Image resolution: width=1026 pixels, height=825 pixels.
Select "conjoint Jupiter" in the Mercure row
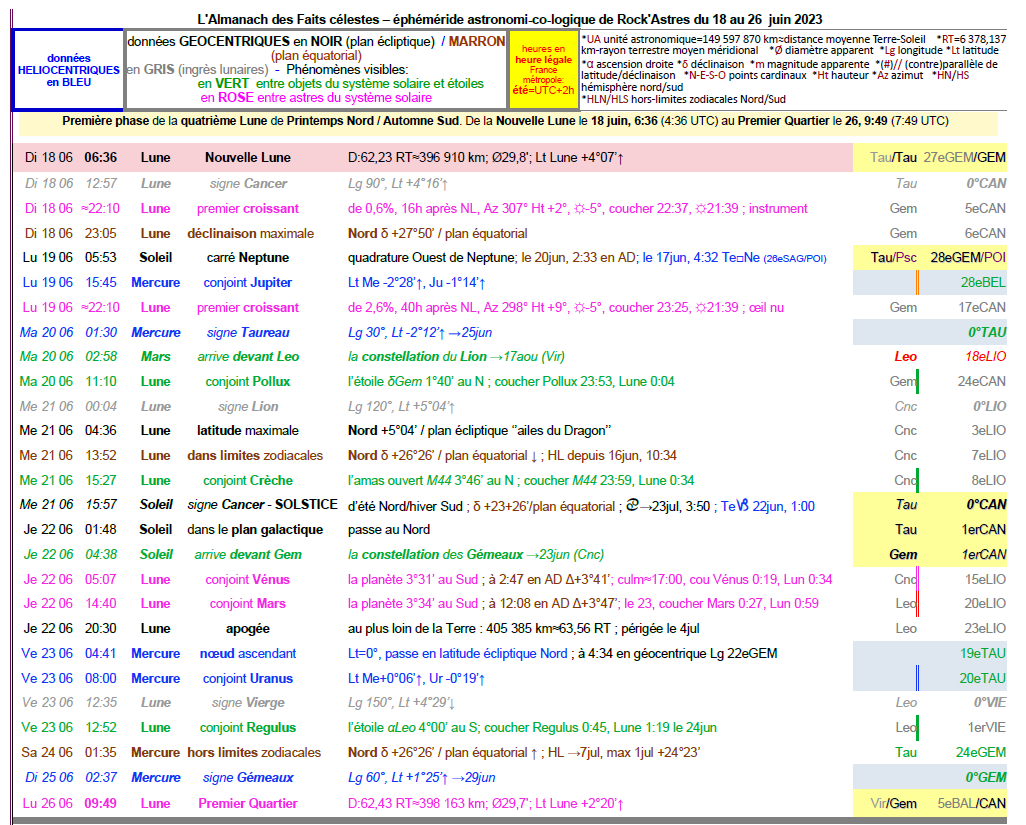tap(247, 283)
